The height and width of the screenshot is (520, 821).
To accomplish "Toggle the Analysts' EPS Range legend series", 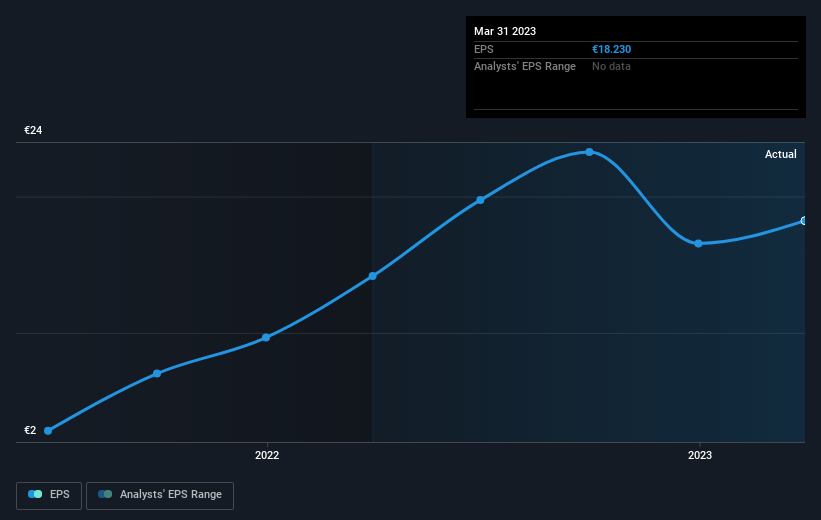I will tap(160, 495).
